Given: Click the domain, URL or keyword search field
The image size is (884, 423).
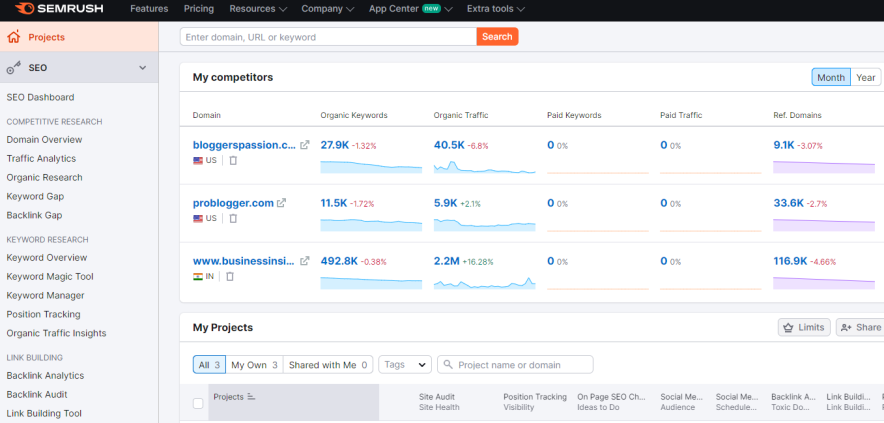Looking at the screenshot, I should [x=328, y=37].
